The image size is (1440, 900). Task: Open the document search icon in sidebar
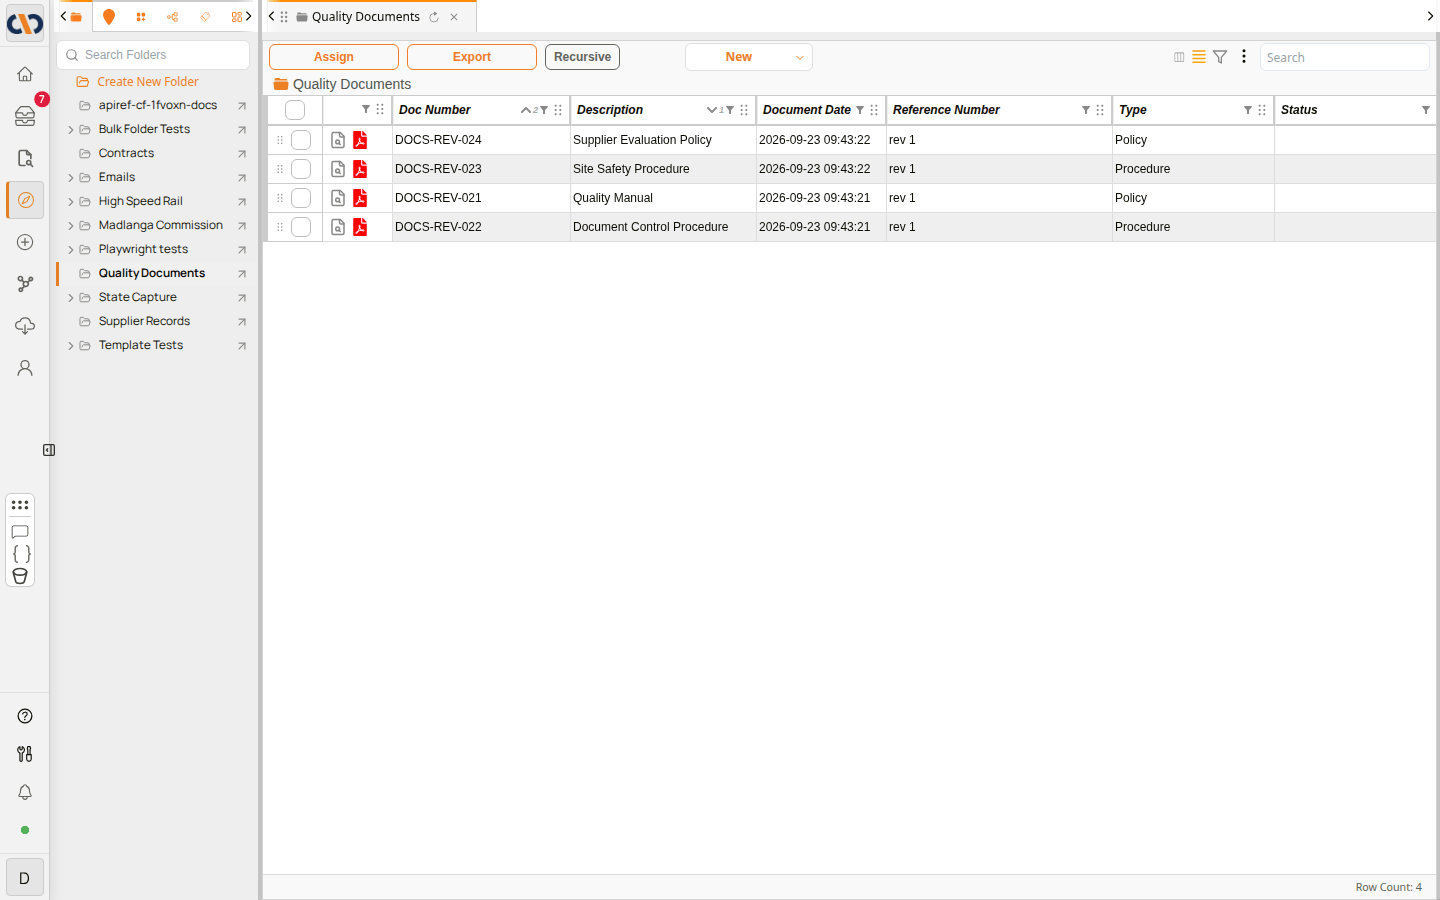coord(25,158)
